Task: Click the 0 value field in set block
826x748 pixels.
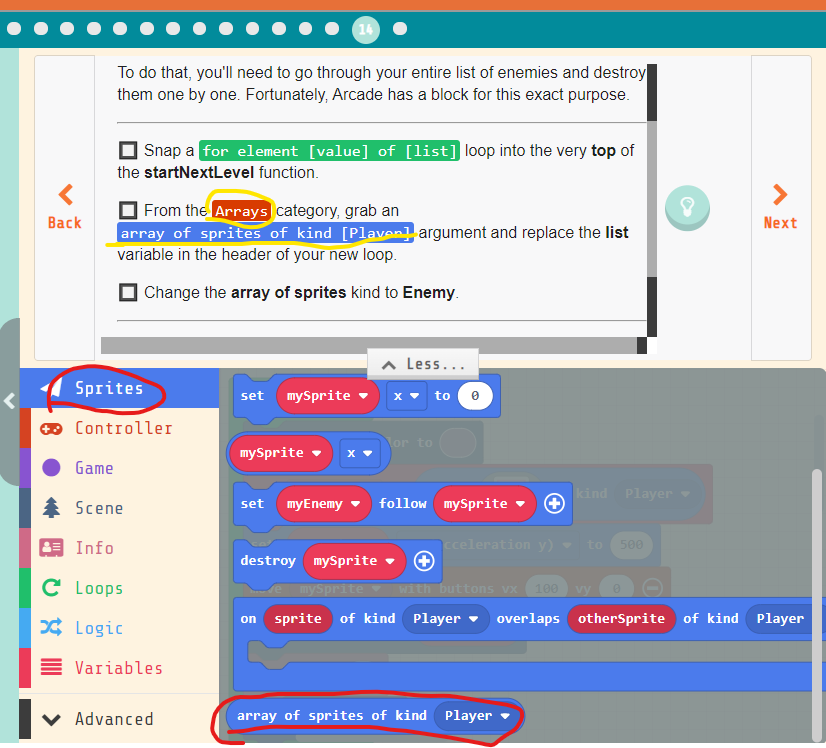Action: click(475, 396)
